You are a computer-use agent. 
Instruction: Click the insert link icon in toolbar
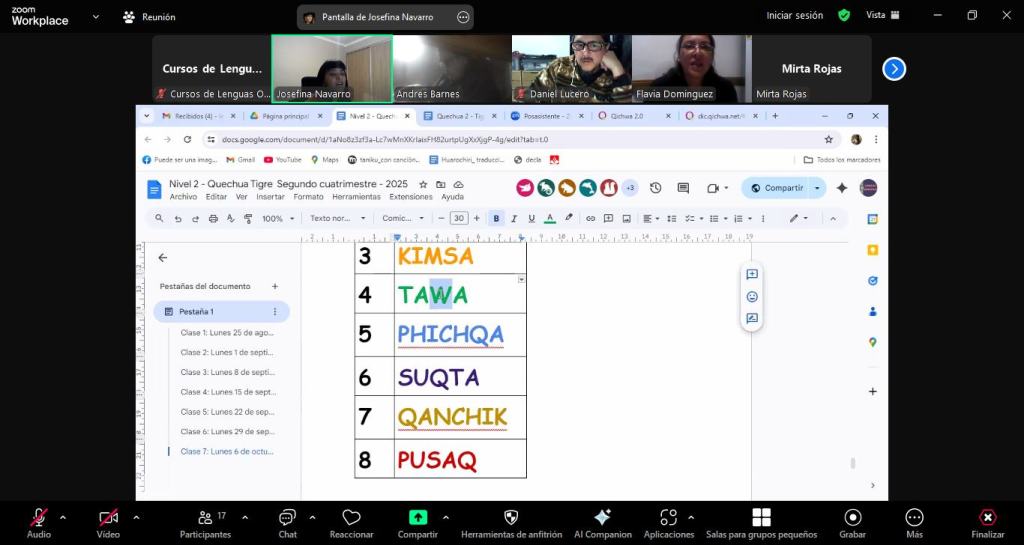coord(591,218)
